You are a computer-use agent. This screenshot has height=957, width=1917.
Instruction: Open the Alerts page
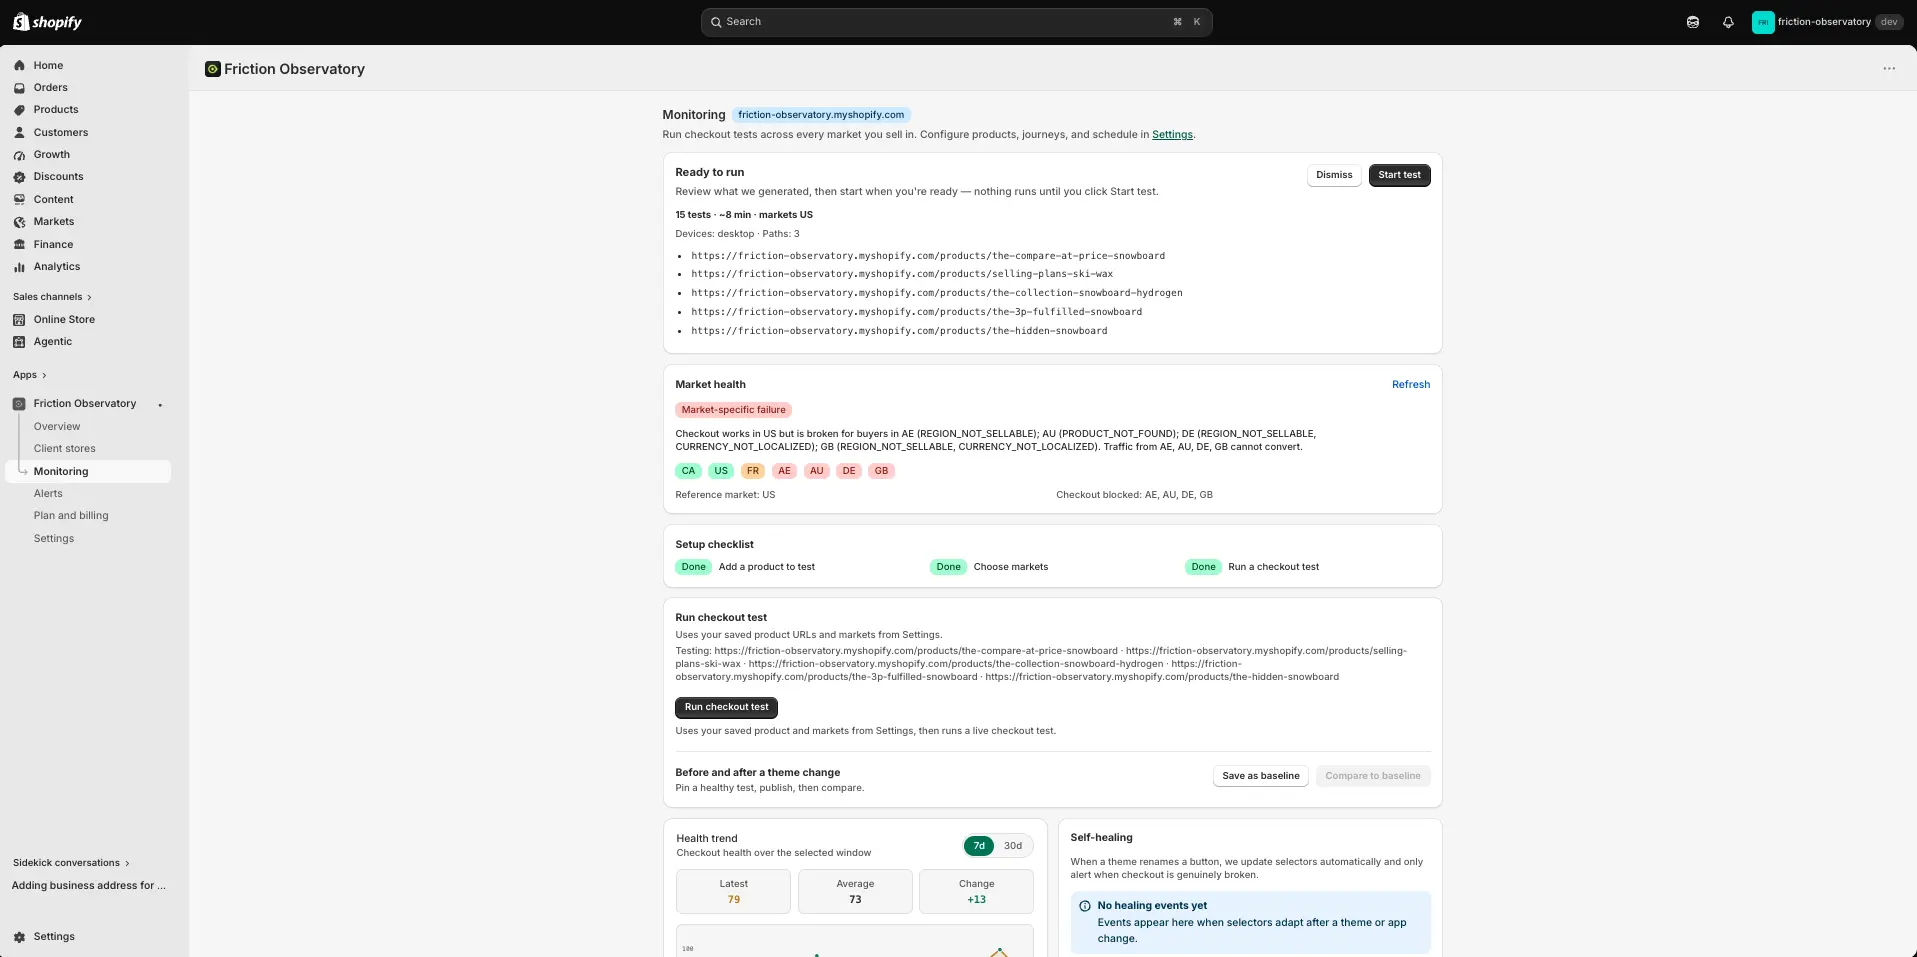coord(48,494)
